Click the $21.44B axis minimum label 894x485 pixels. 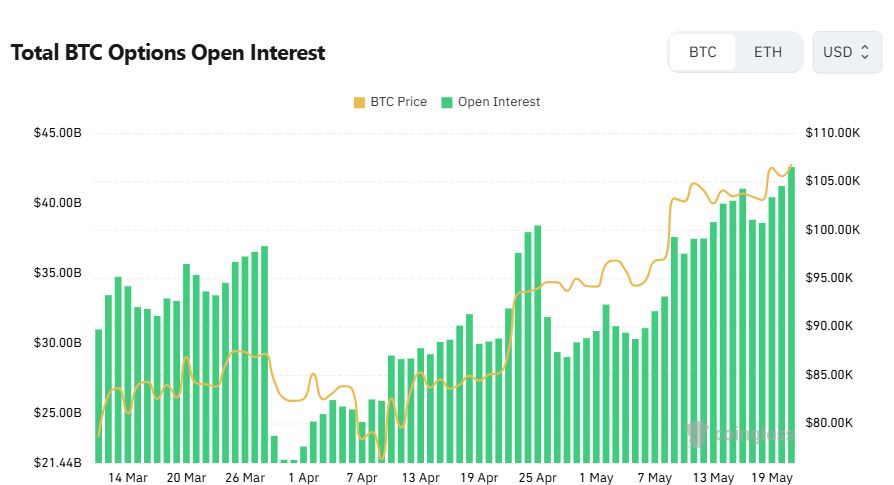(58, 462)
